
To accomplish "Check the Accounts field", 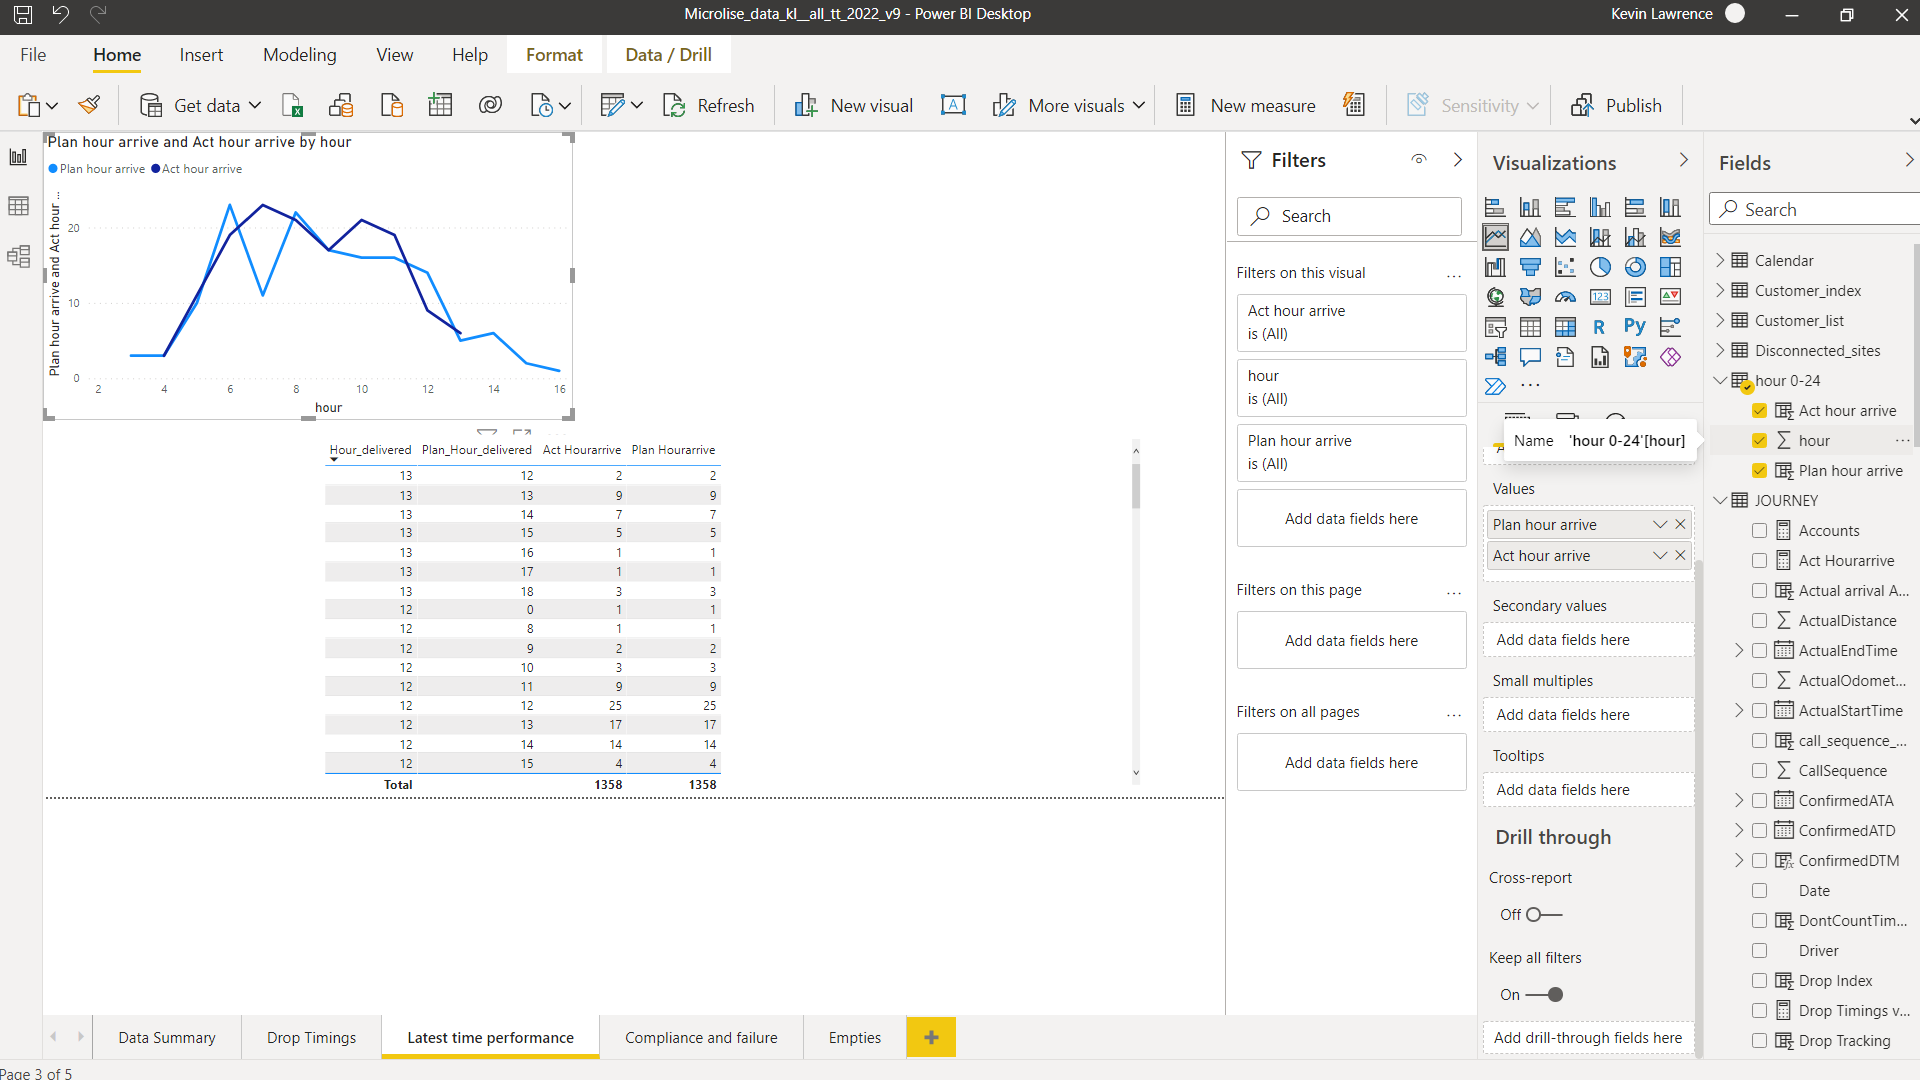I will click(1759, 531).
